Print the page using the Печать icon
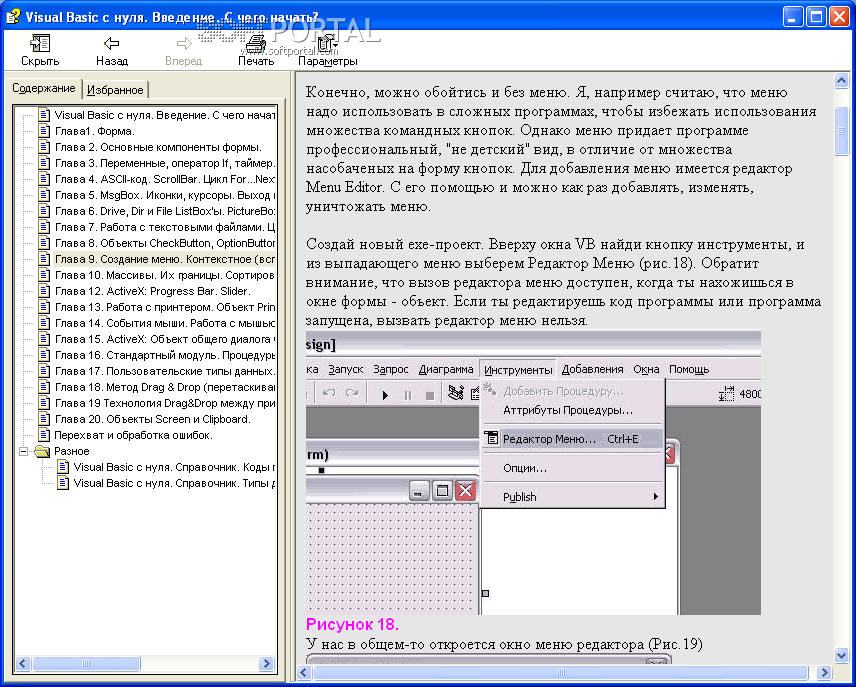856x687 pixels. (255, 43)
